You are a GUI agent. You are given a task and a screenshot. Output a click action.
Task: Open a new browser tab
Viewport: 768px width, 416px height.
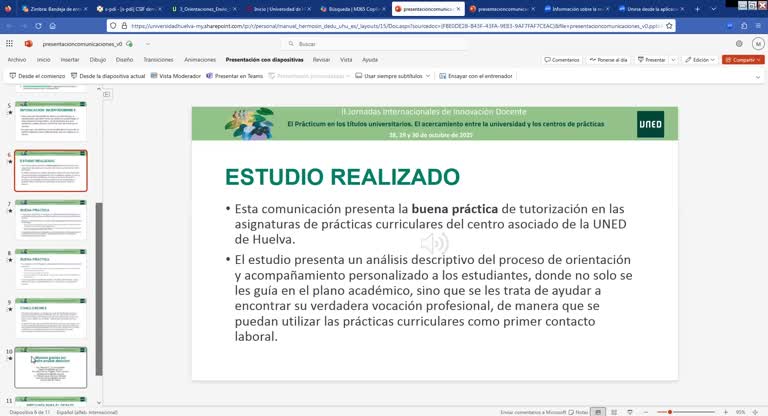pos(697,9)
